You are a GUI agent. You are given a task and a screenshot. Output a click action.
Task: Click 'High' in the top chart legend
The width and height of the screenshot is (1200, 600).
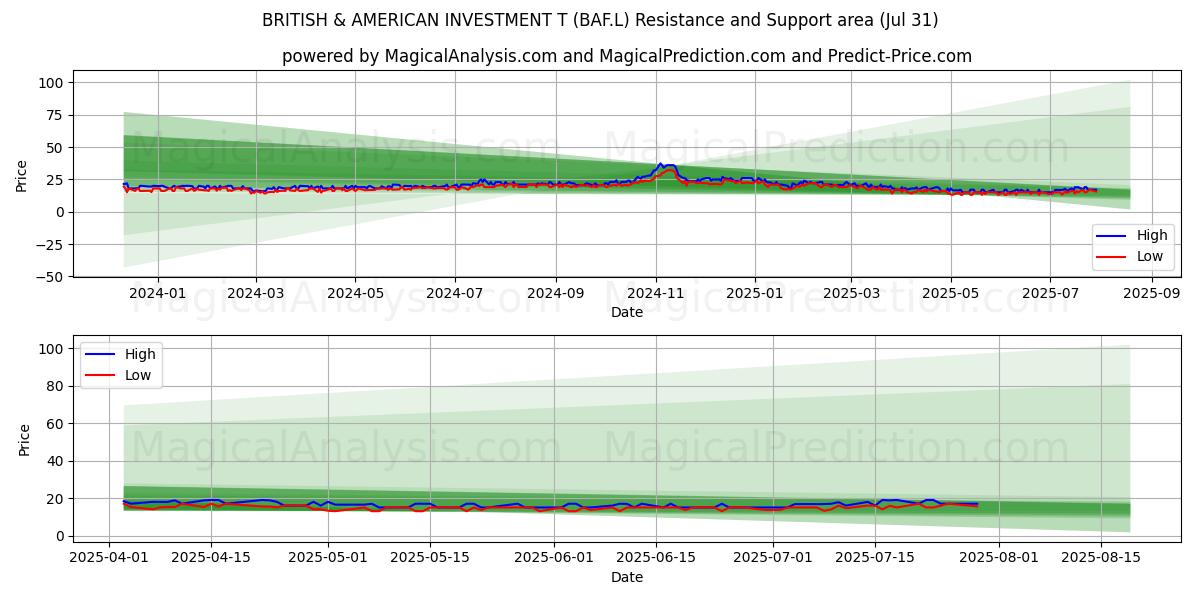(x=1152, y=236)
